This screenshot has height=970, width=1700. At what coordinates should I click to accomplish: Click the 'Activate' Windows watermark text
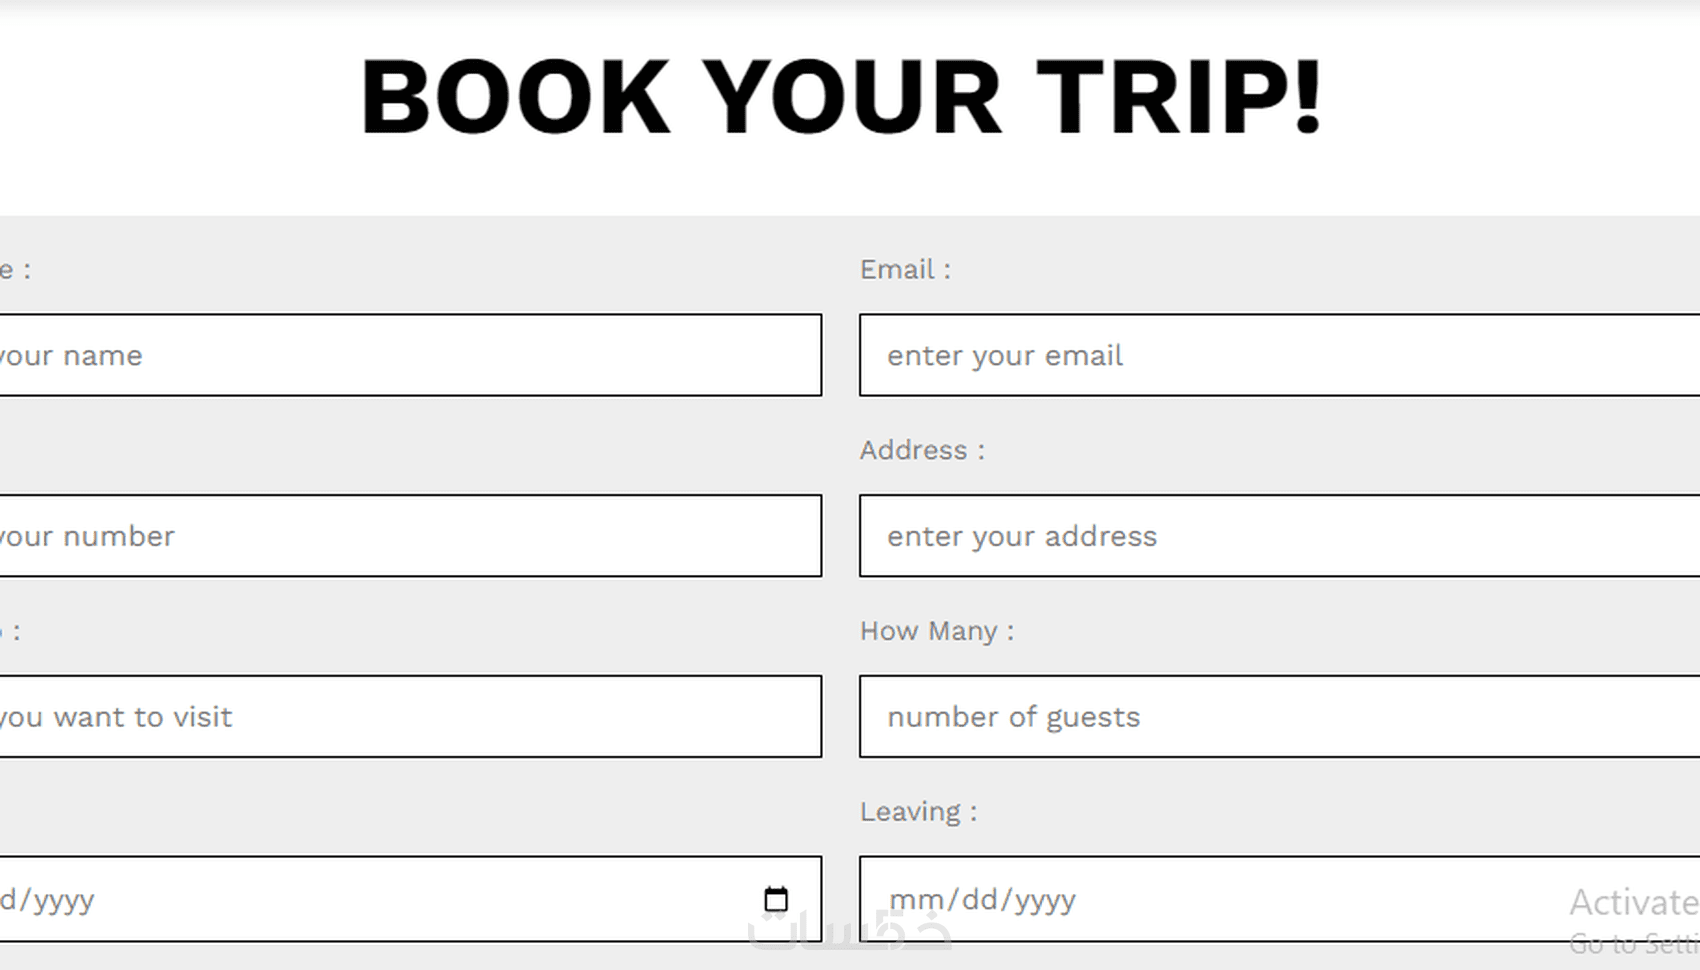click(1634, 902)
